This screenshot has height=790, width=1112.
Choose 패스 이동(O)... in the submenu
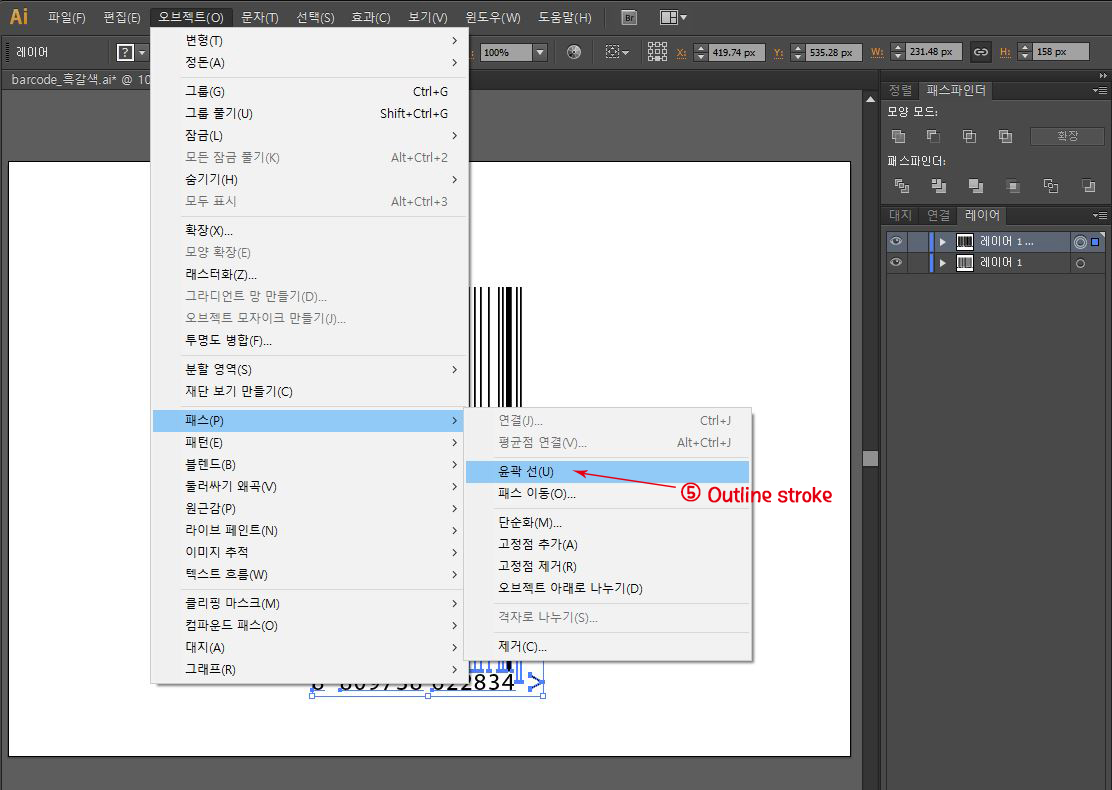pyautogui.click(x=608, y=494)
